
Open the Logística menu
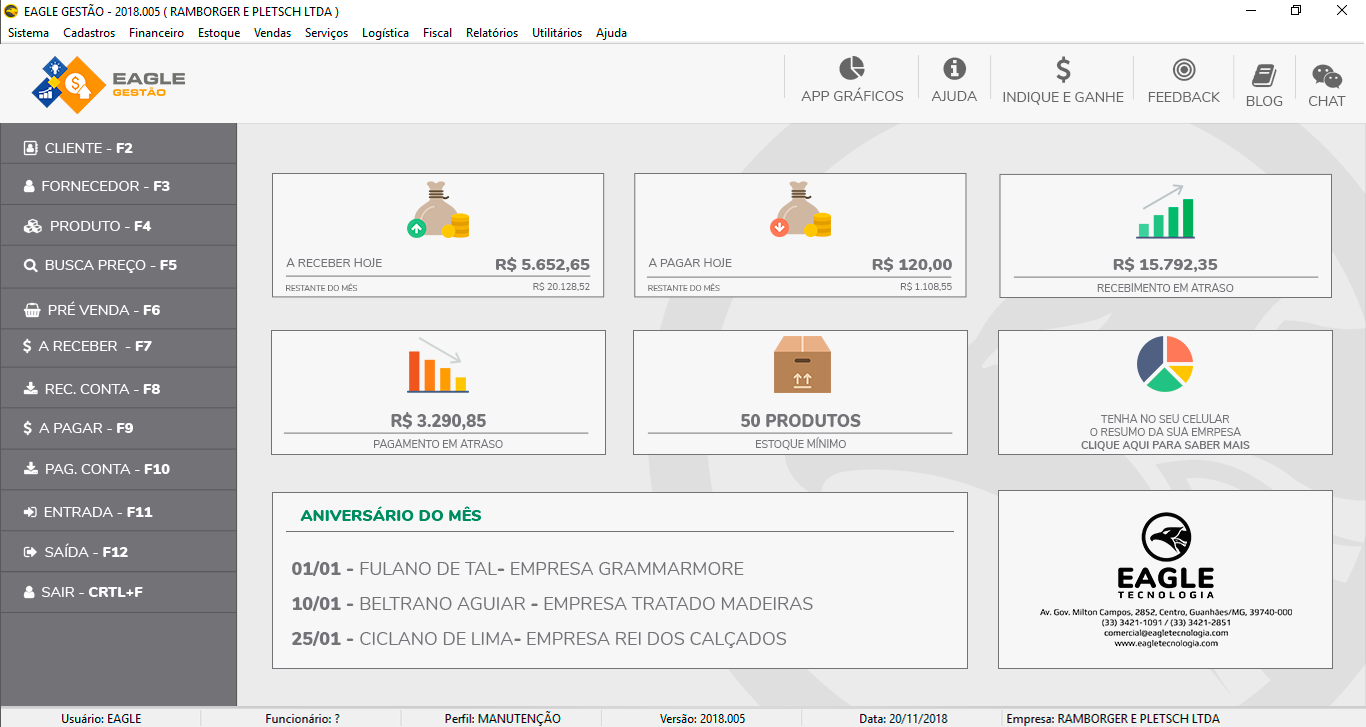tap(385, 33)
